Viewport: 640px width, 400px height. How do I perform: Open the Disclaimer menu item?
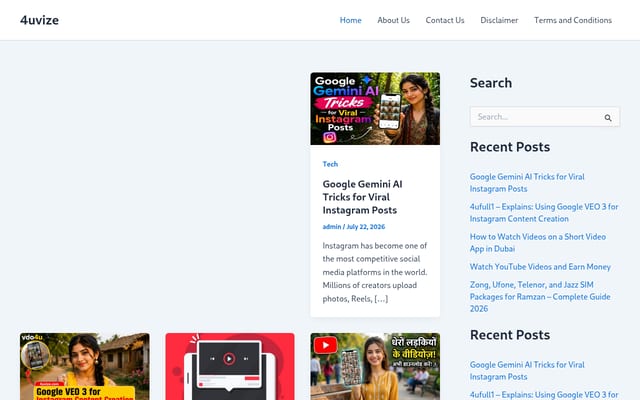click(x=499, y=20)
